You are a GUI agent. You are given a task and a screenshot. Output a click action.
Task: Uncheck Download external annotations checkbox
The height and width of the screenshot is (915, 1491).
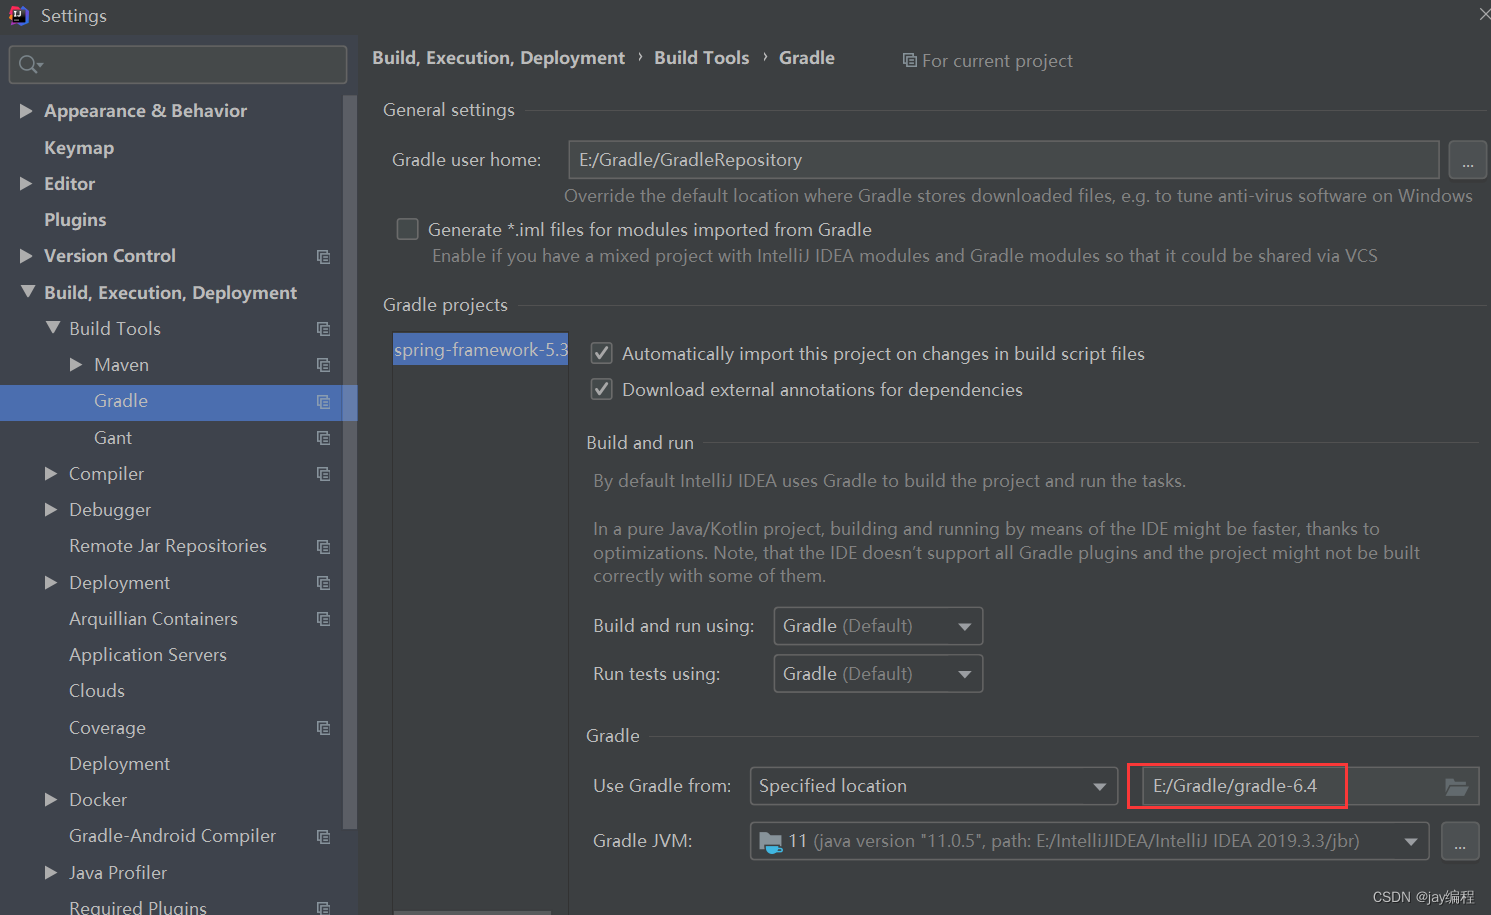601,389
